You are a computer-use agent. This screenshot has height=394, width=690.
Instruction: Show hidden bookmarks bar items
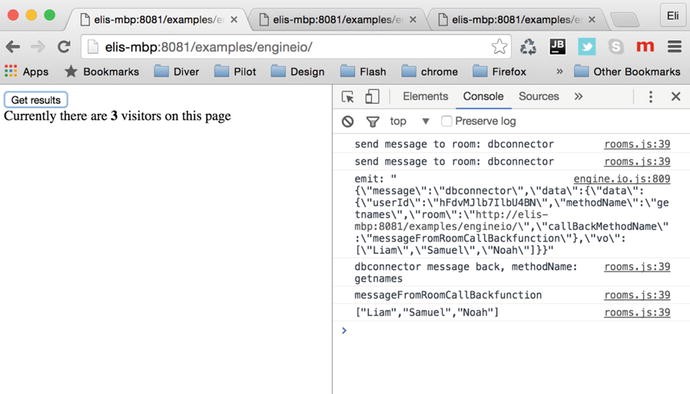point(559,71)
